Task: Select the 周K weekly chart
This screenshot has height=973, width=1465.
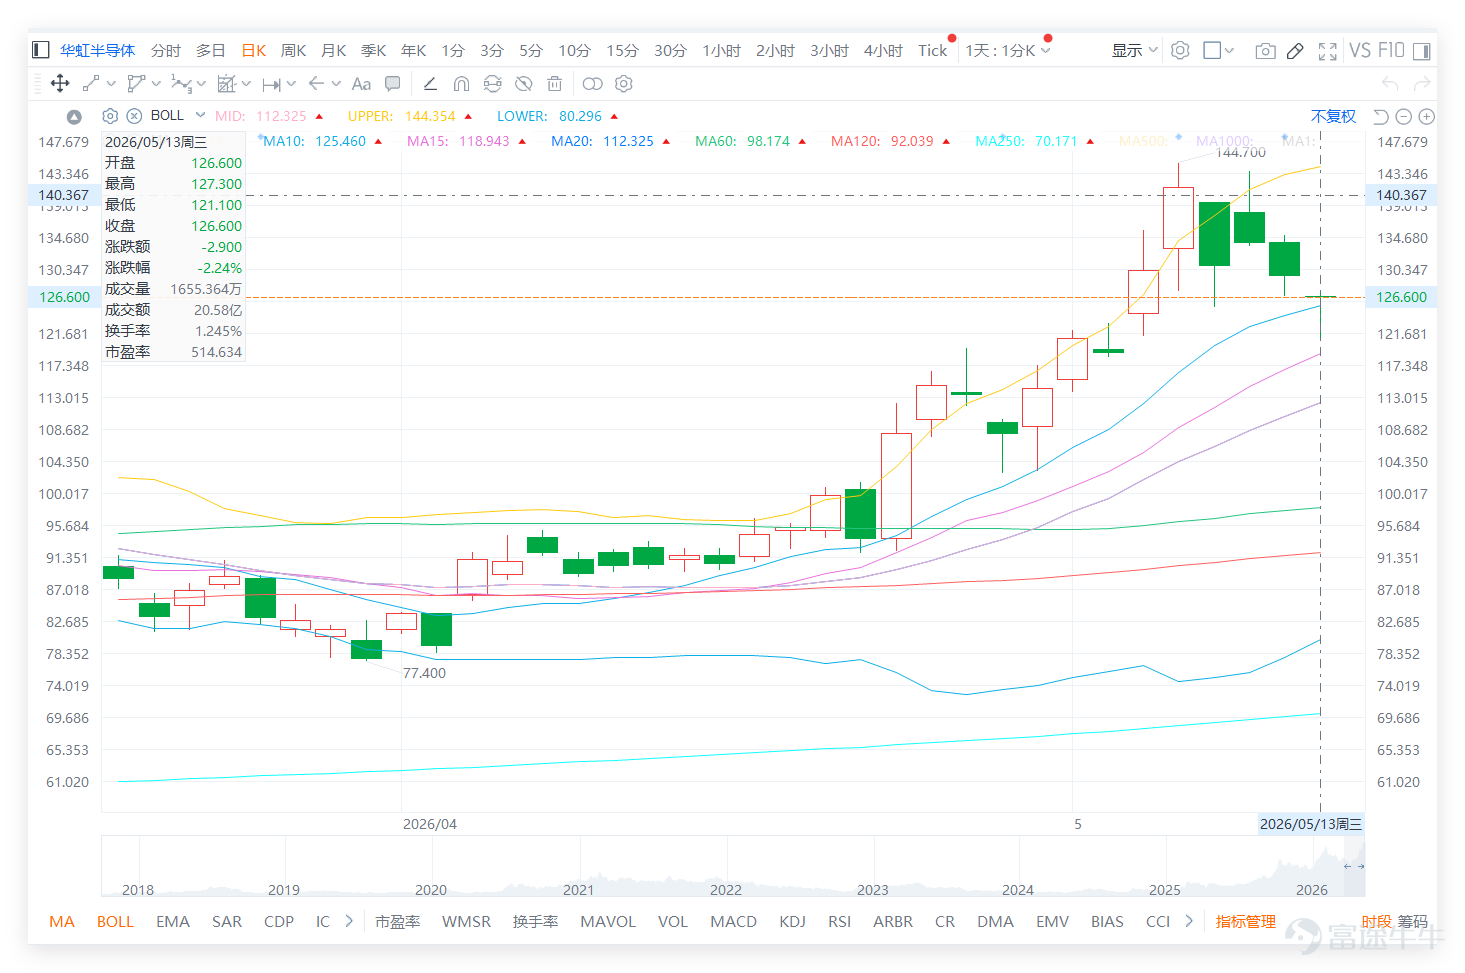Action: click(294, 50)
